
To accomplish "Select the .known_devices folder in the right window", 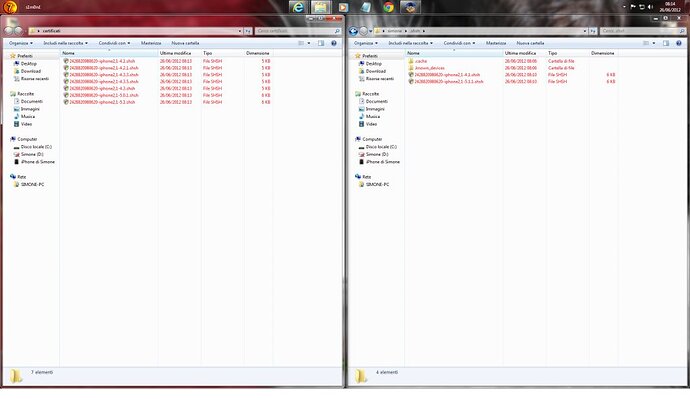I will click(x=427, y=67).
